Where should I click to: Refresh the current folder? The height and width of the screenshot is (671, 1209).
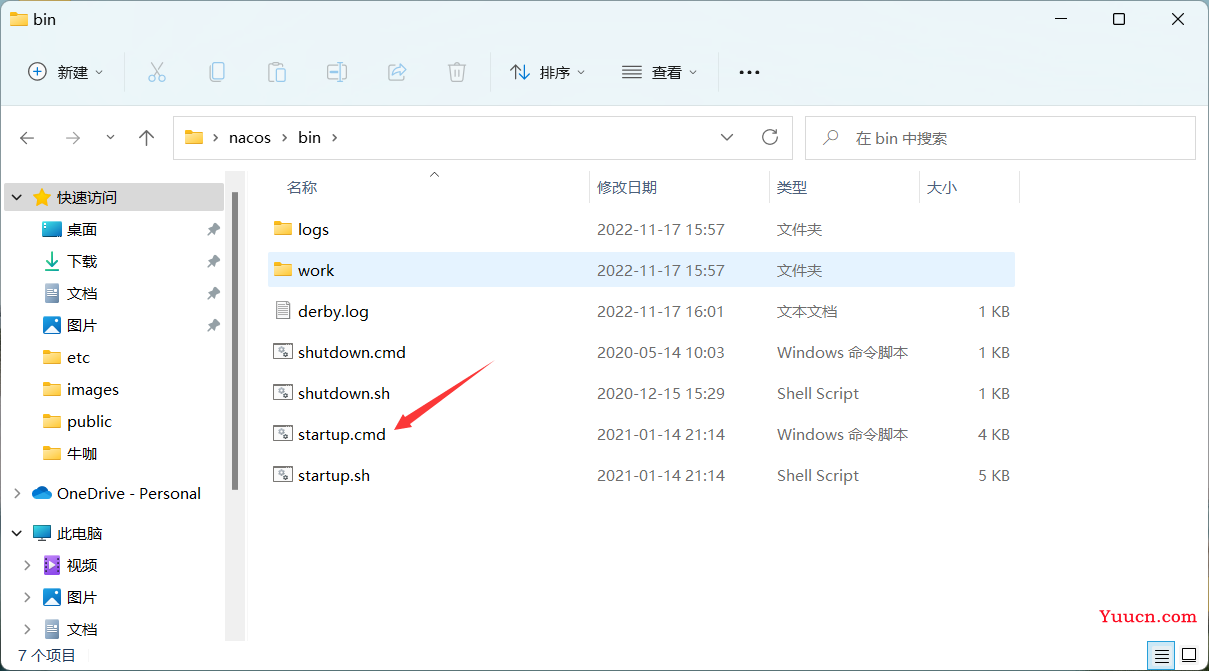769,137
